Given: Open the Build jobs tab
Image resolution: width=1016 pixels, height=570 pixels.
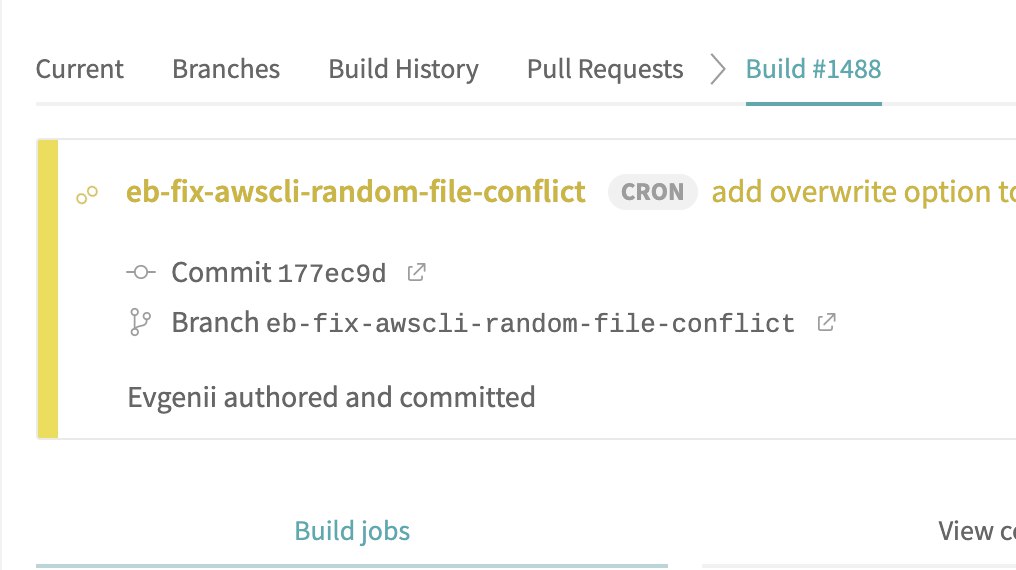Looking at the screenshot, I should pyautogui.click(x=352, y=531).
